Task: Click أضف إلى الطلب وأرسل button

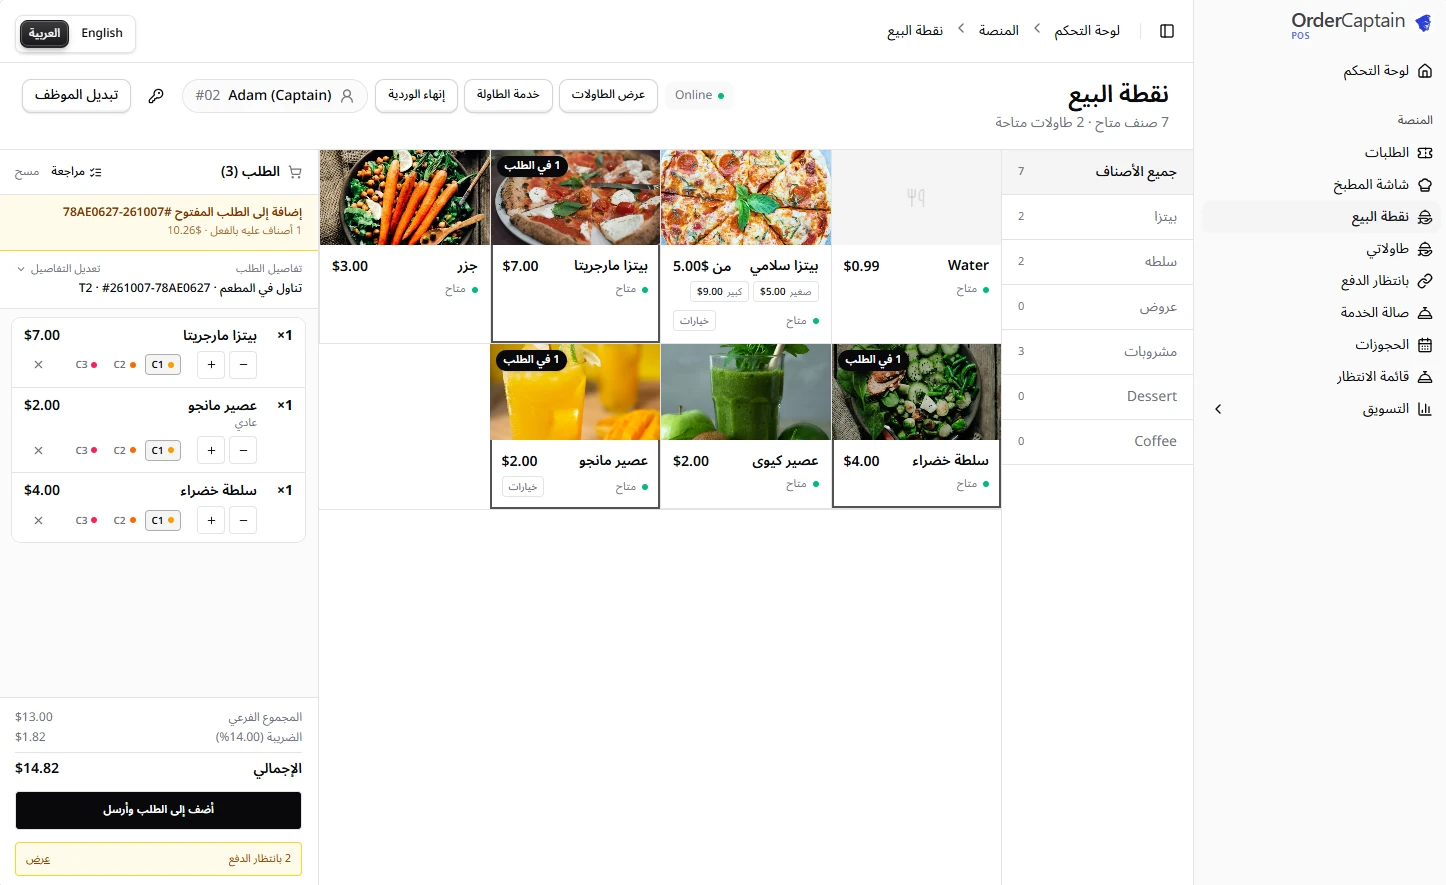Action: (158, 810)
